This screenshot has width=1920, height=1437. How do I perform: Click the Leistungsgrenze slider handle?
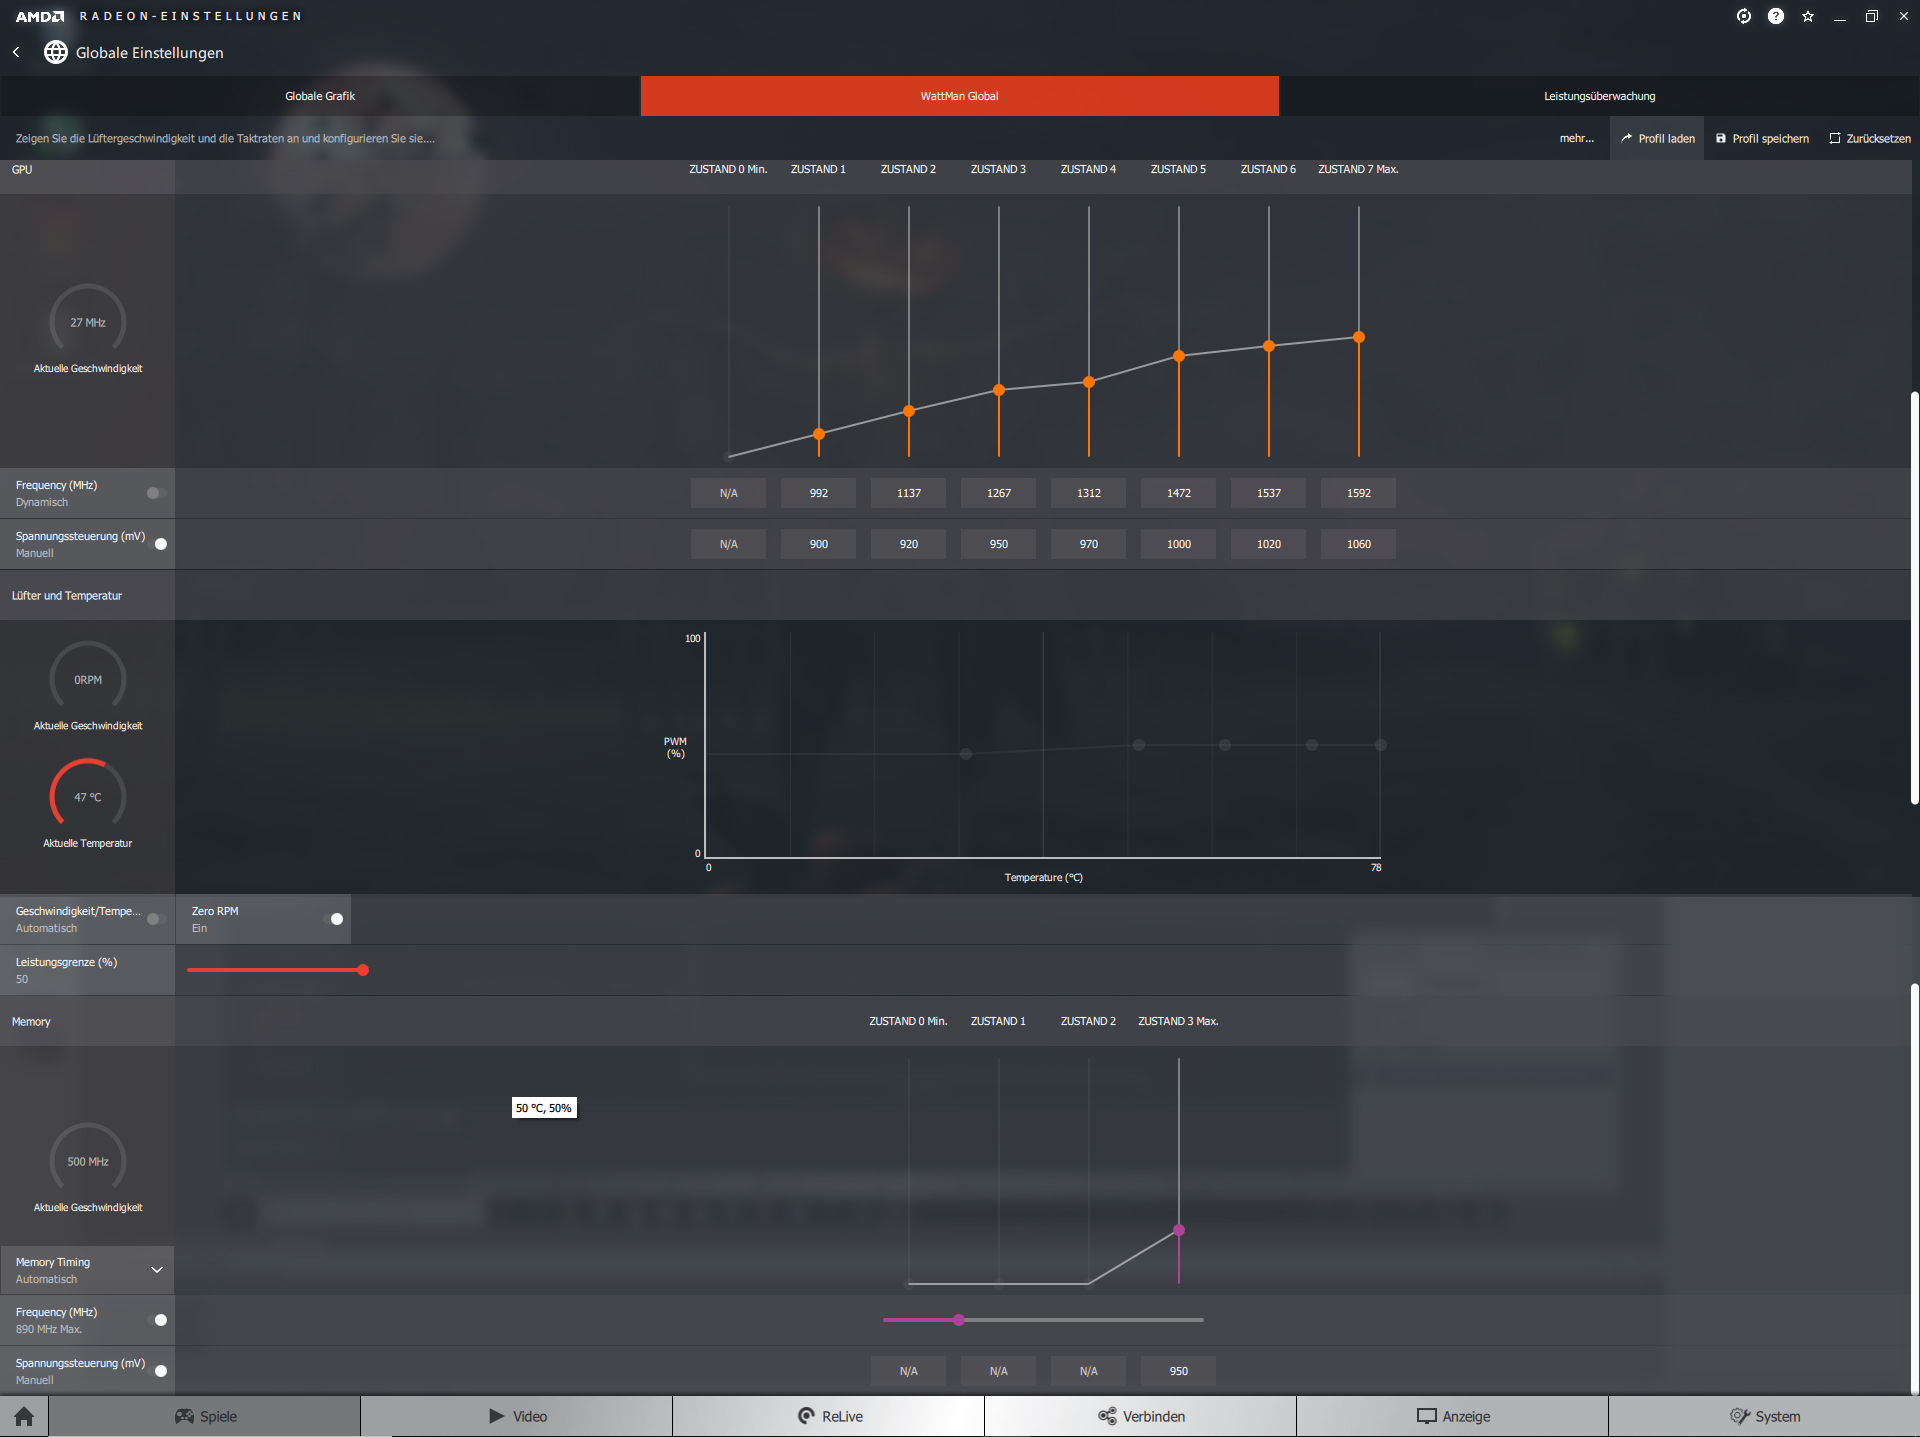pyautogui.click(x=363, y=970)
